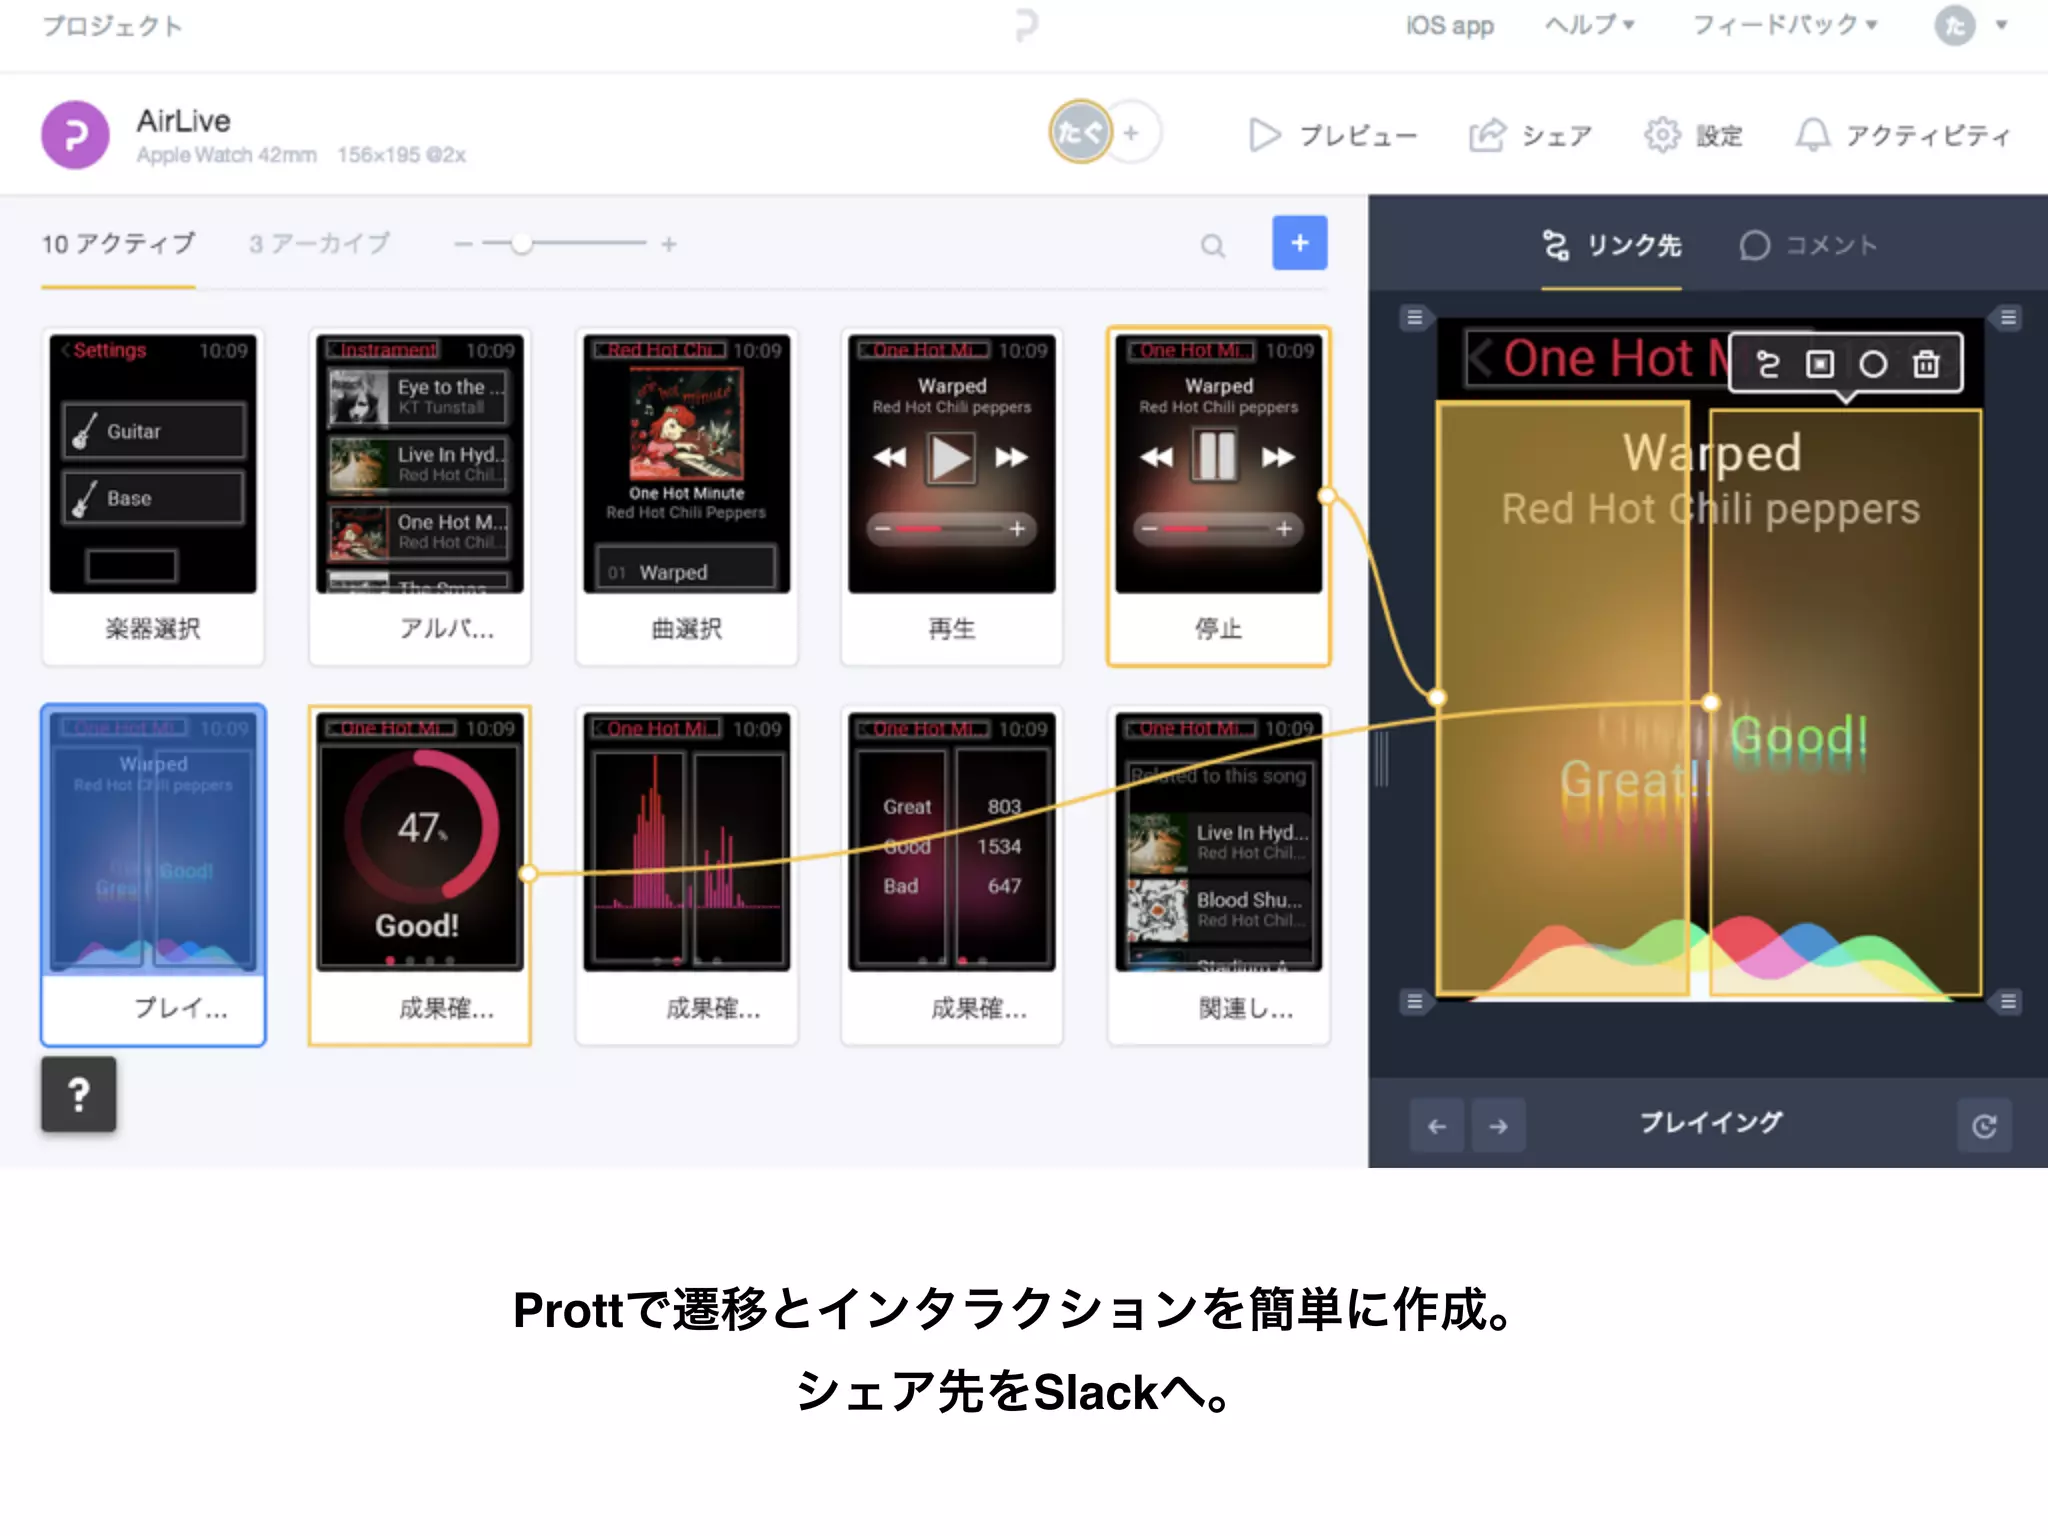Expand the フィードバック dropdown
2048x1536 pixels.
coord(1785,25)
